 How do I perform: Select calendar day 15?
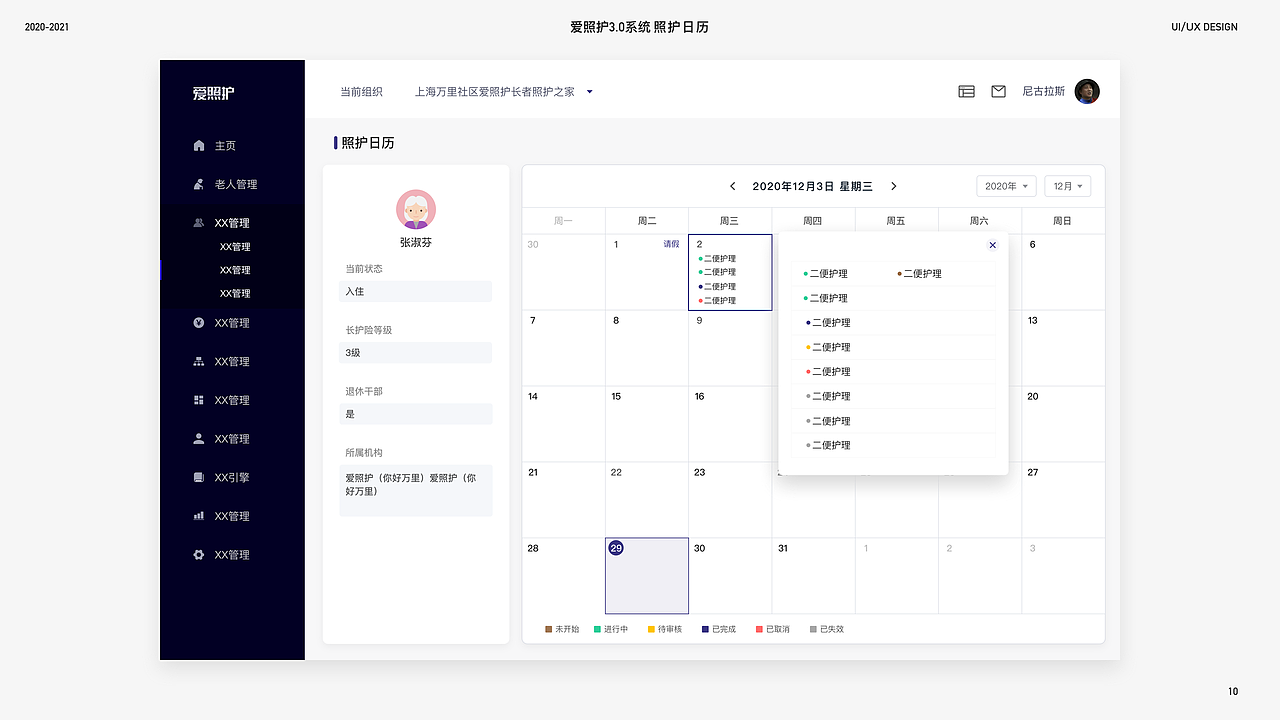tap(647, 424)
